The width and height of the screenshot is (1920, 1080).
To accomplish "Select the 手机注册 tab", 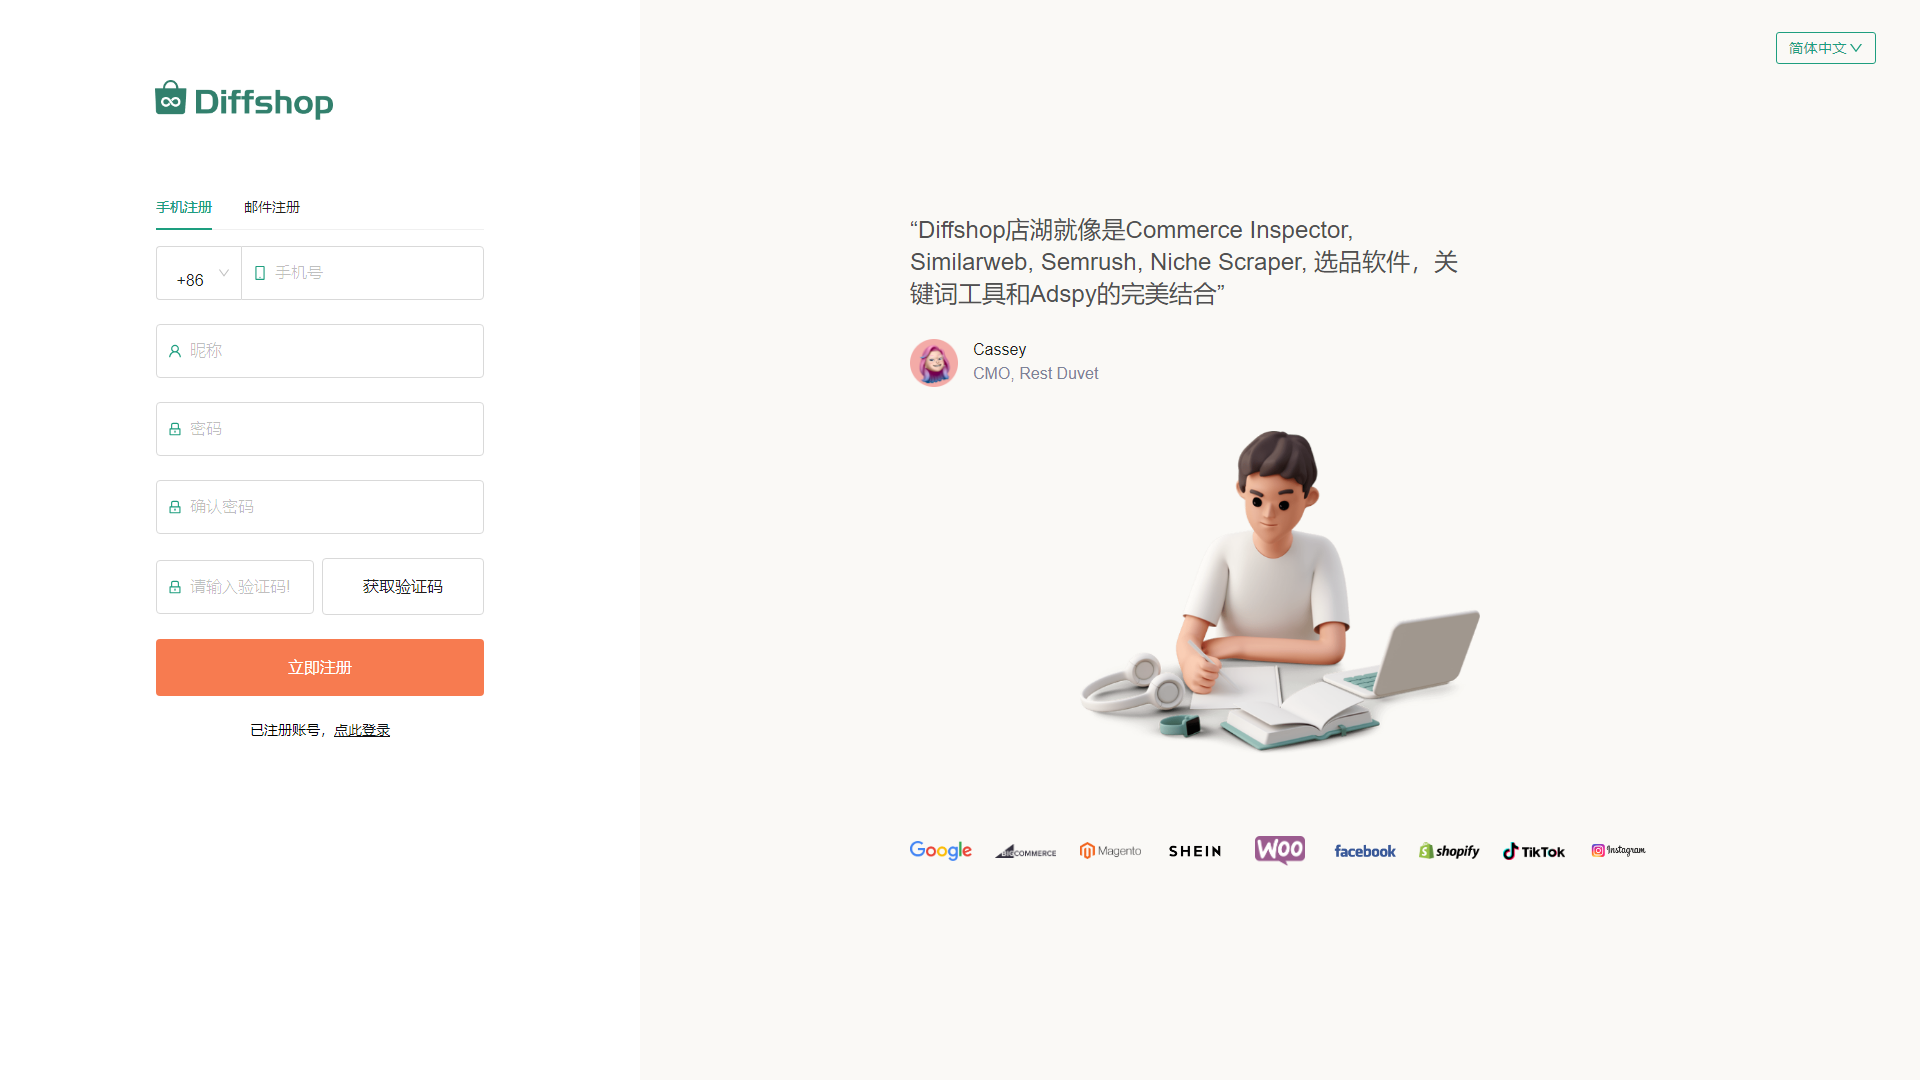I will point(184,207).
